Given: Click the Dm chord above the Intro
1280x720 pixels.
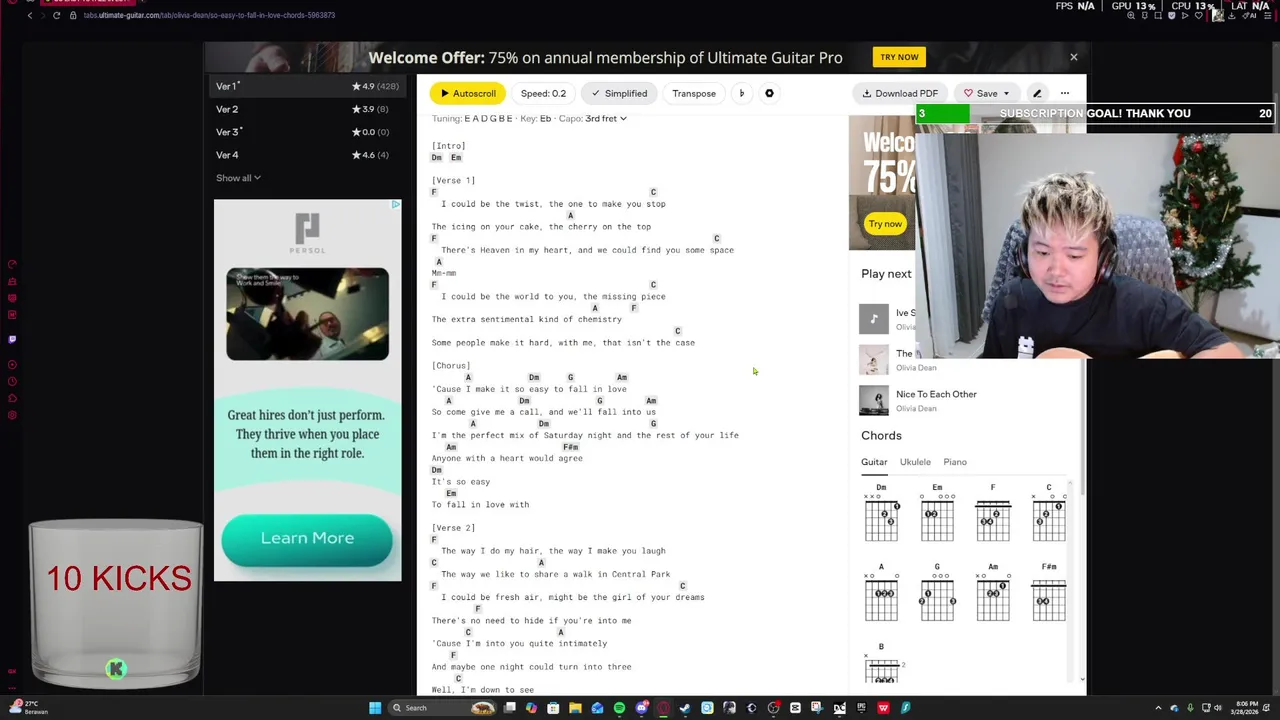Looking at the screenshot, I should [436, 158].
